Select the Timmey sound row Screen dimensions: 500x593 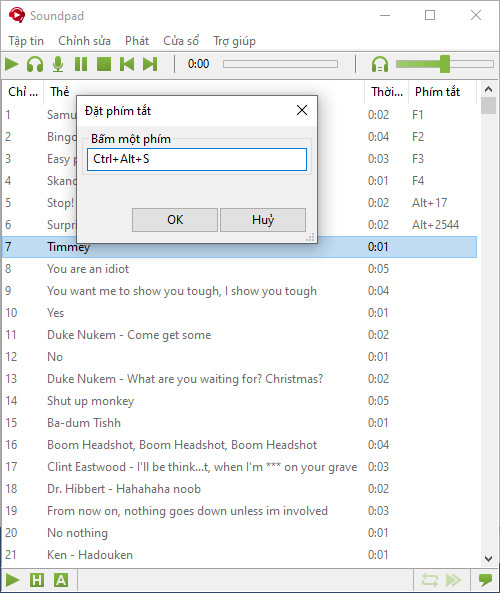click(x=239, y=247)
